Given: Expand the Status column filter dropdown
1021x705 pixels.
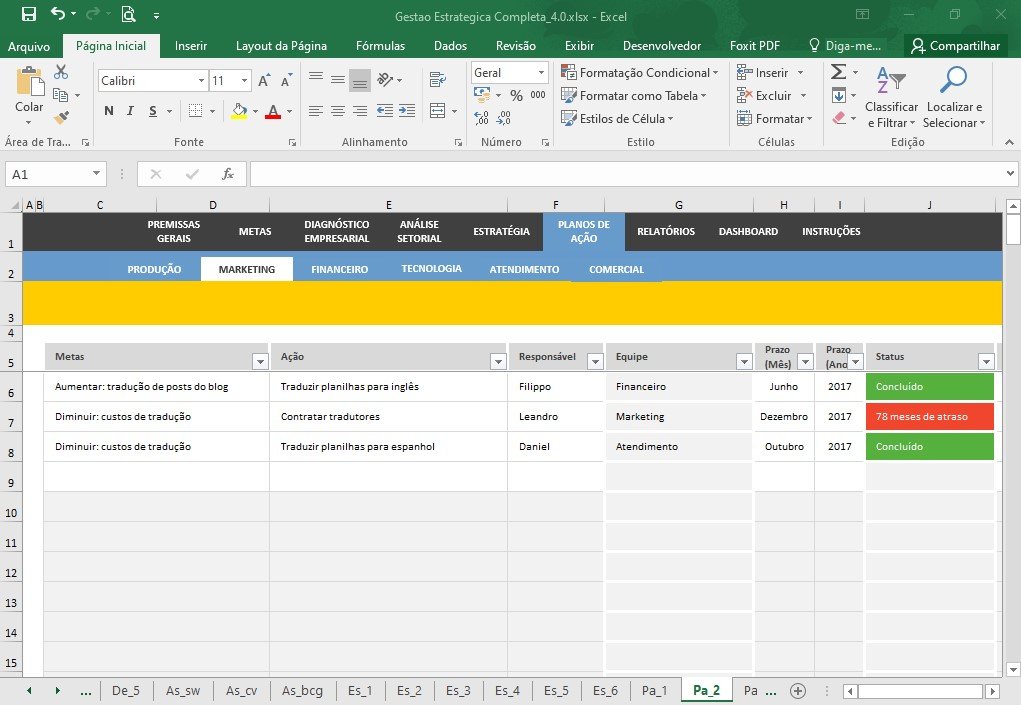Looking at the screenshot, I should tap(986, 361).
